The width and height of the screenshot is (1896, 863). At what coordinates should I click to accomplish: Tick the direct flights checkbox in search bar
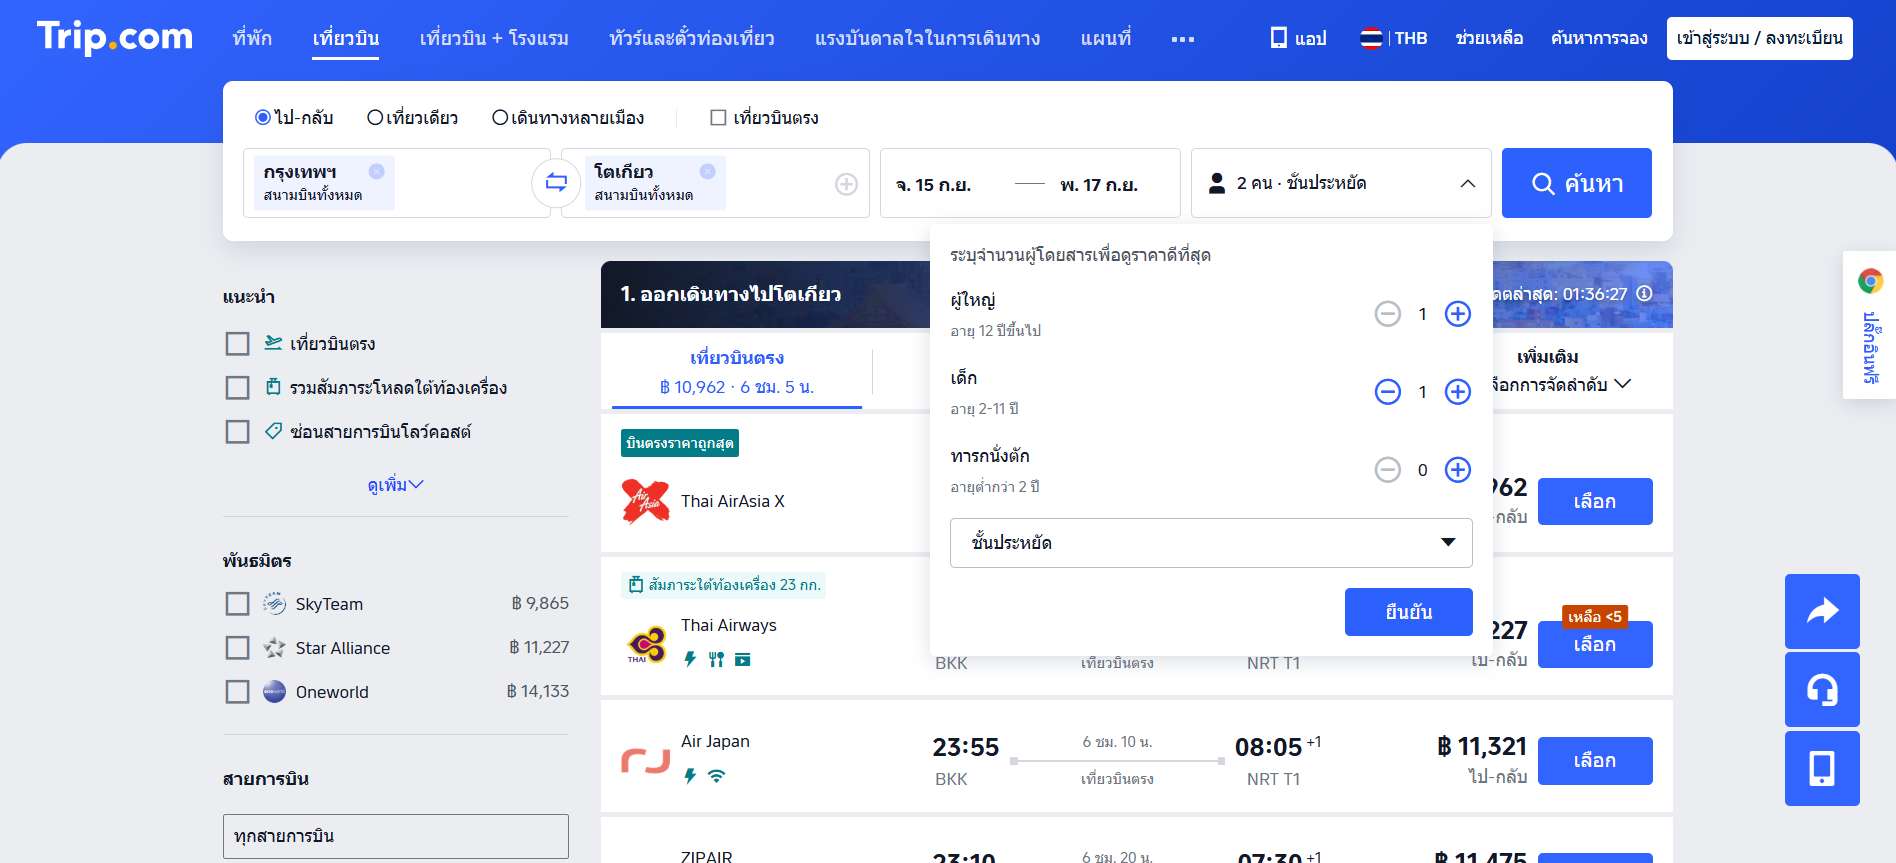click(718, 118)
